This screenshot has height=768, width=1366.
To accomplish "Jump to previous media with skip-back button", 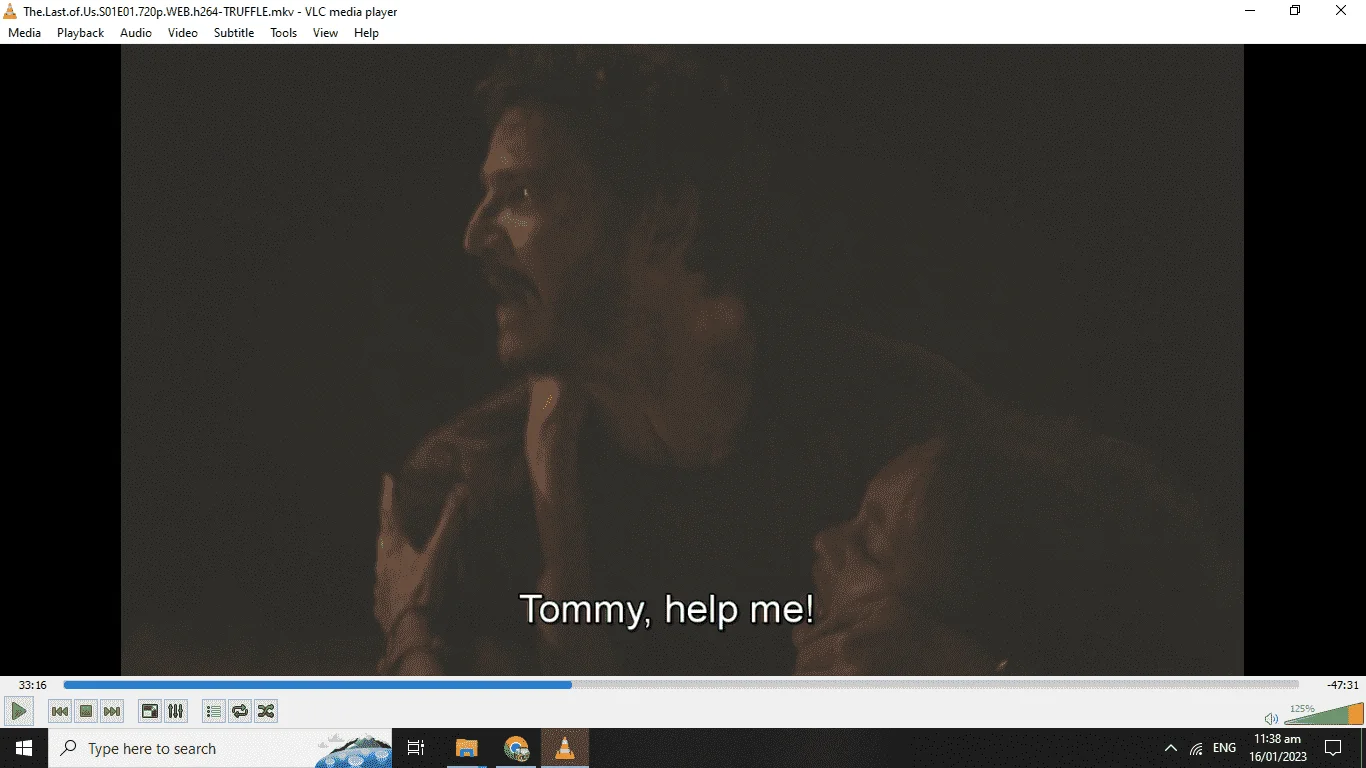I will click(x=60, y=711).
